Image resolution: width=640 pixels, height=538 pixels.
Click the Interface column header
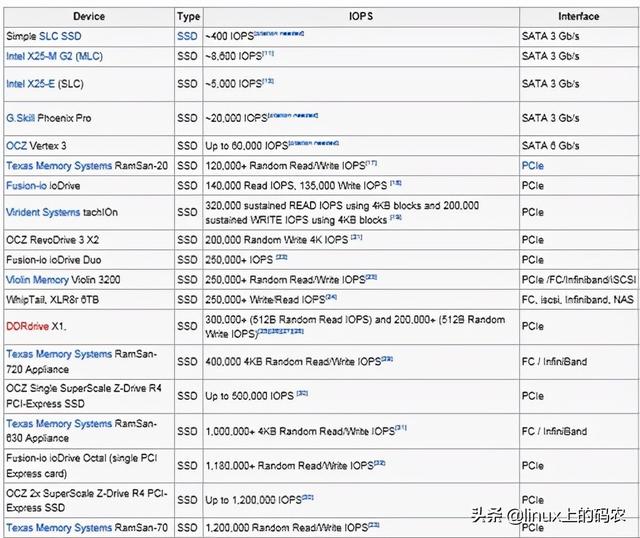578,17
